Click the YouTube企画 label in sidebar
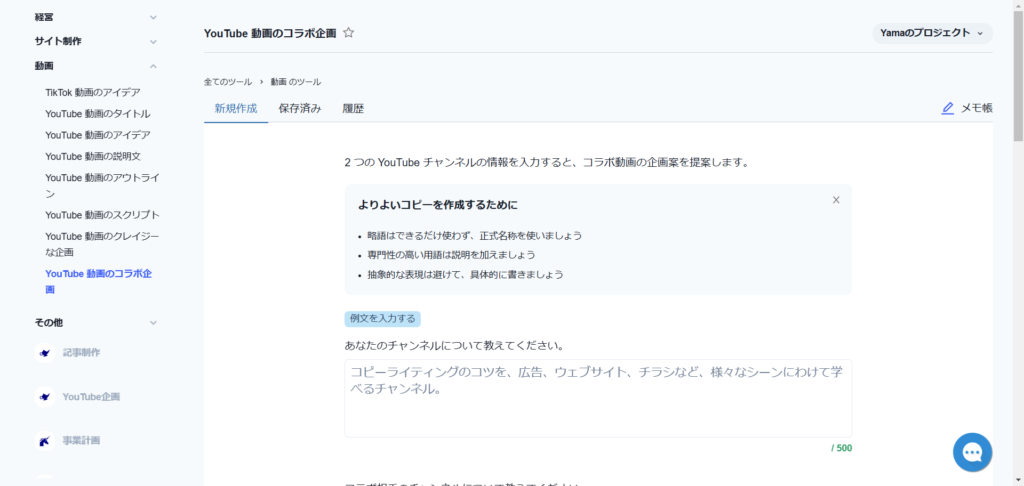This screenshot has width=1024, height=486. pyautogui.click(x=91, y=397)
